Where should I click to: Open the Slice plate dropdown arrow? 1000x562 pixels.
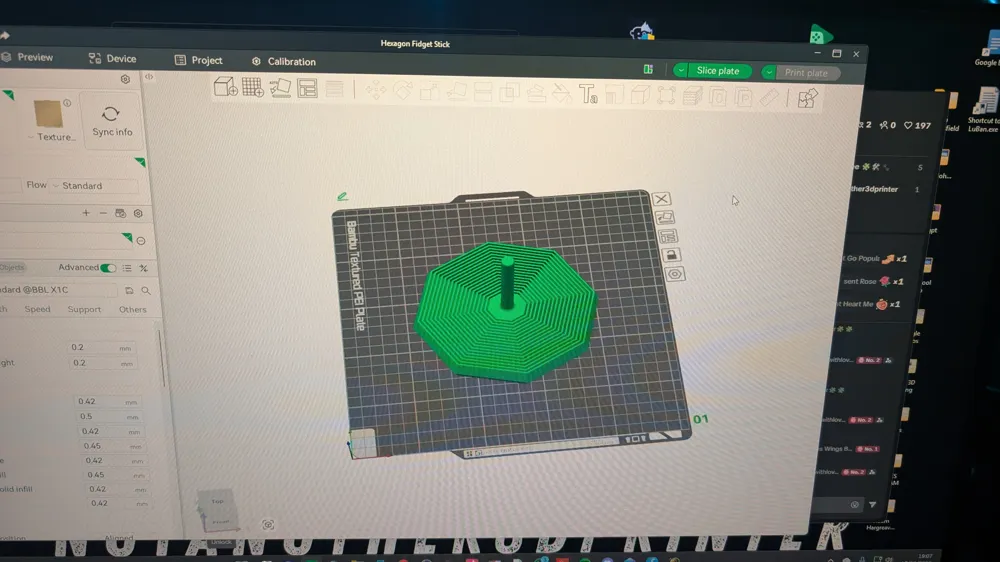tap(680, 70)
